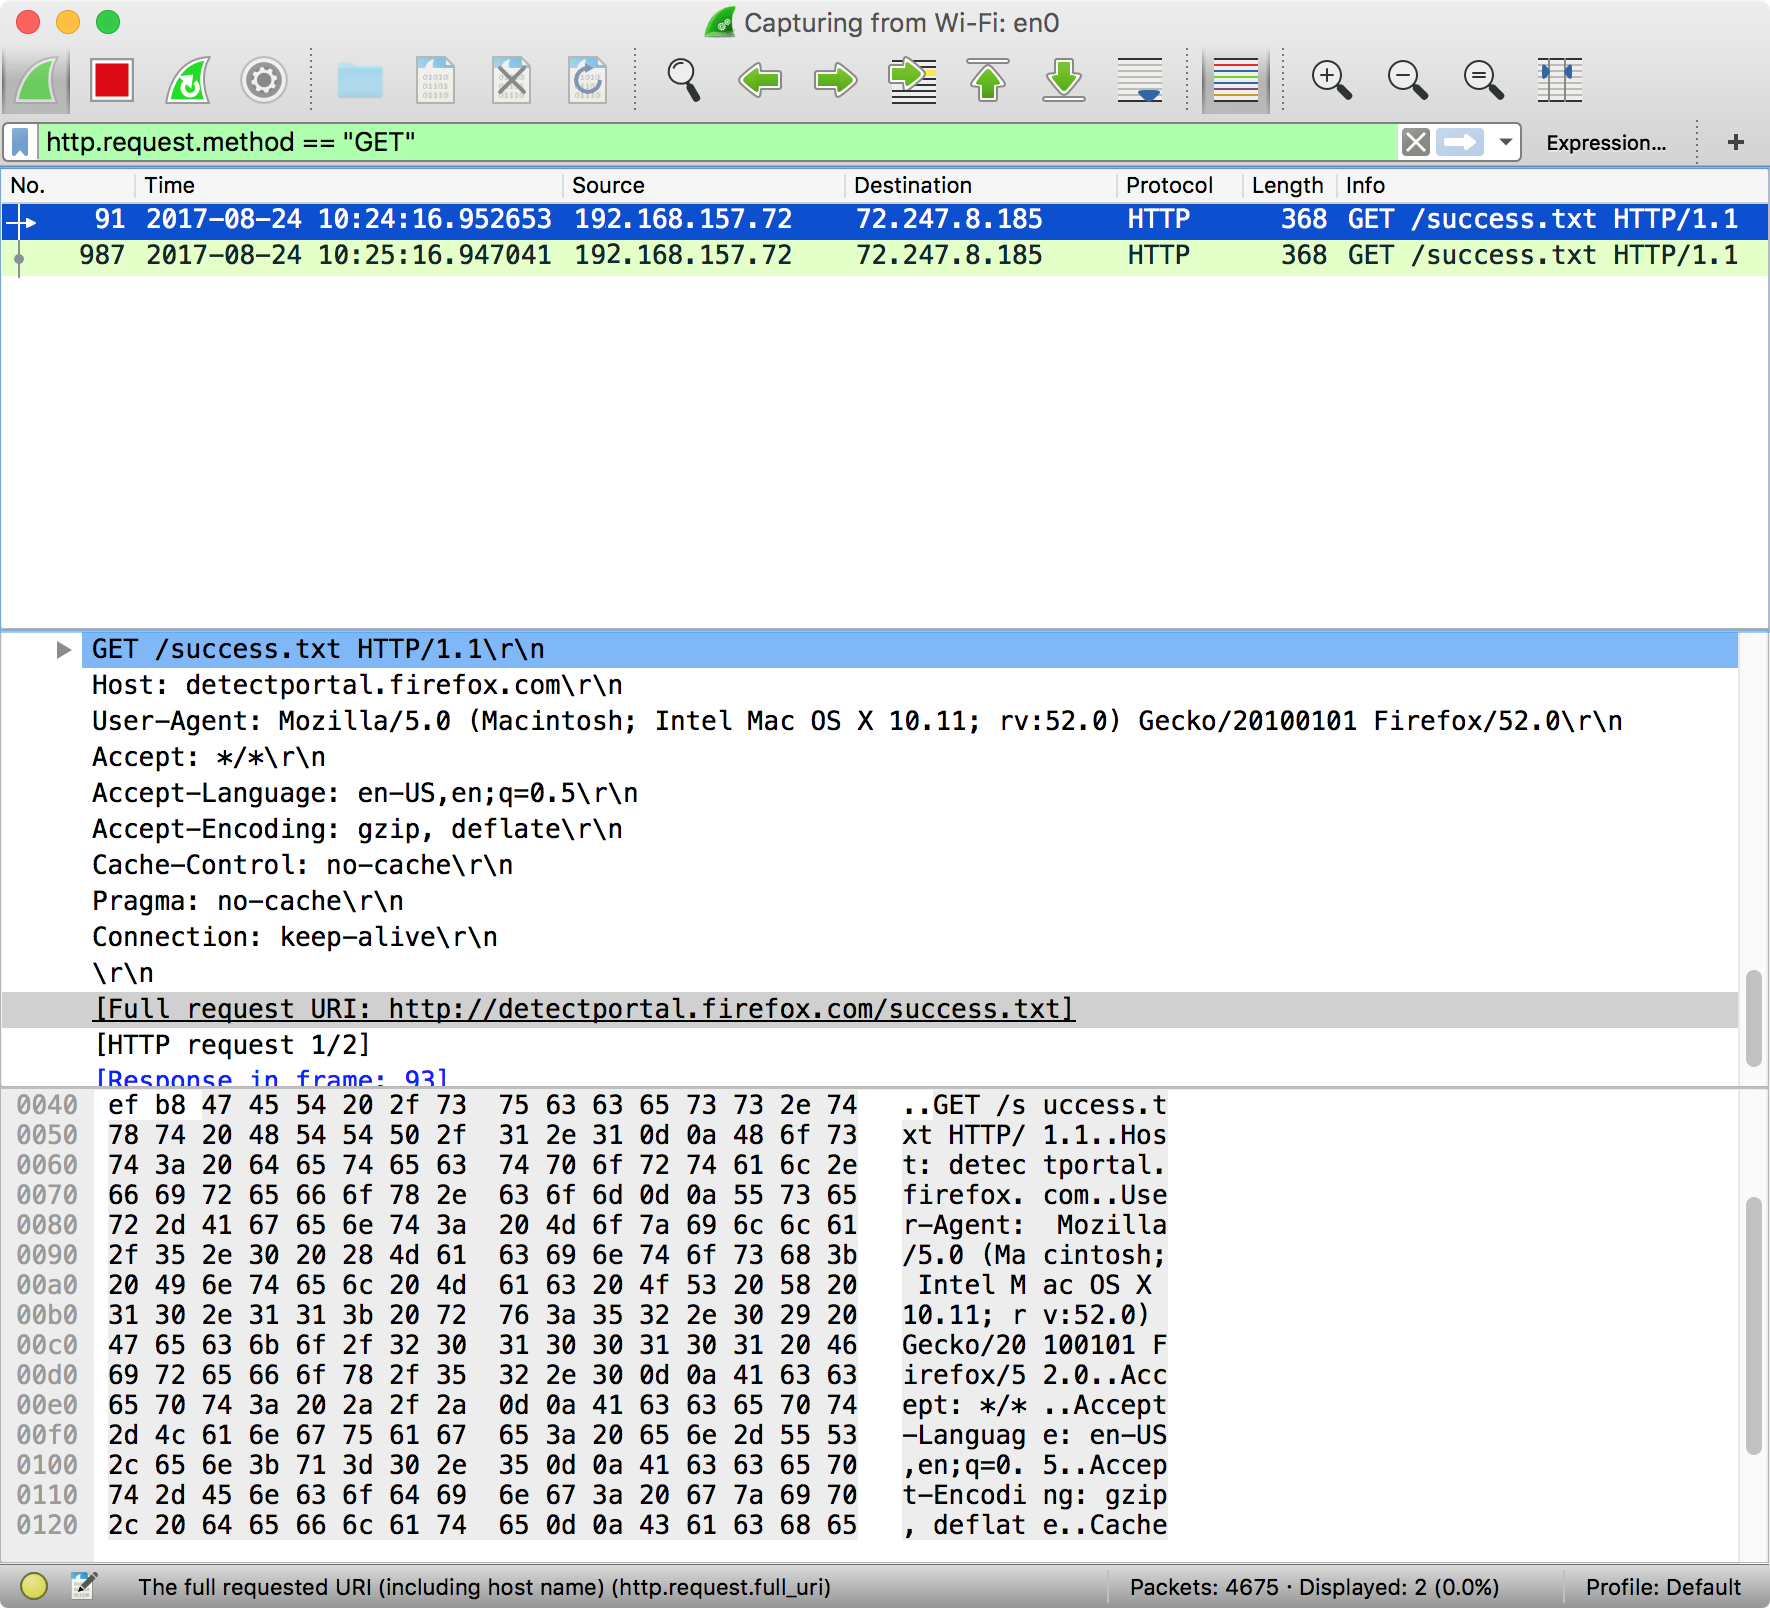Open capture file properties pencil icon
The image size is (1770, 1608).
[x=84, y=1586]
